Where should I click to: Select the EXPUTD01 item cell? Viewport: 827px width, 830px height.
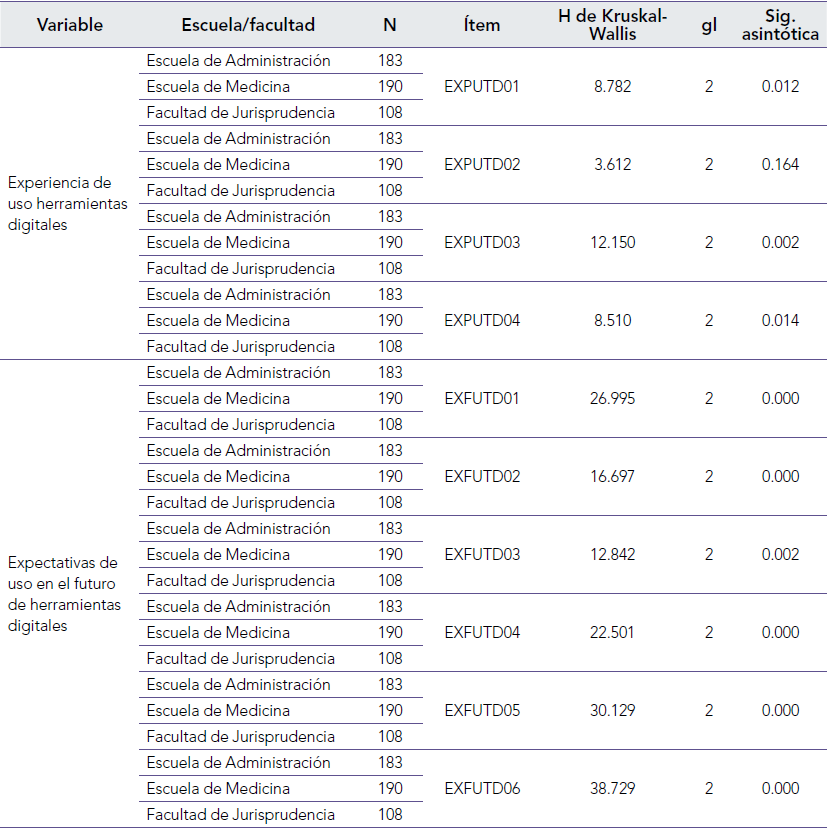(482, 87)
